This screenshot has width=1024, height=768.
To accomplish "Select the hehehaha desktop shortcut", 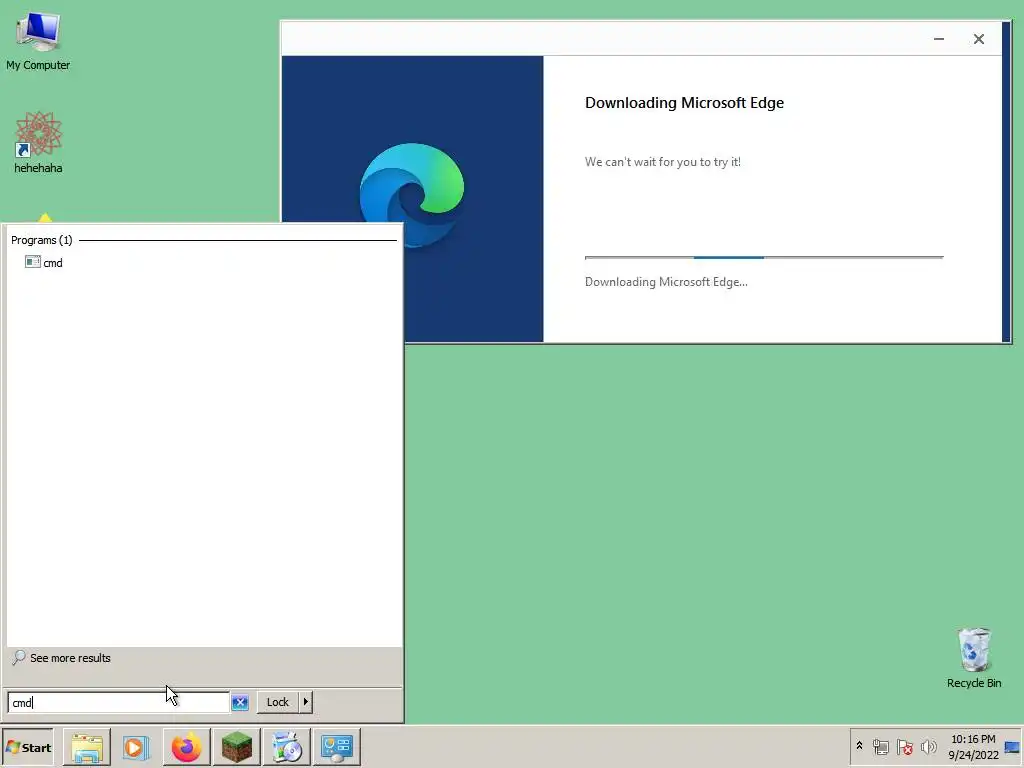I will click(38, 142).
